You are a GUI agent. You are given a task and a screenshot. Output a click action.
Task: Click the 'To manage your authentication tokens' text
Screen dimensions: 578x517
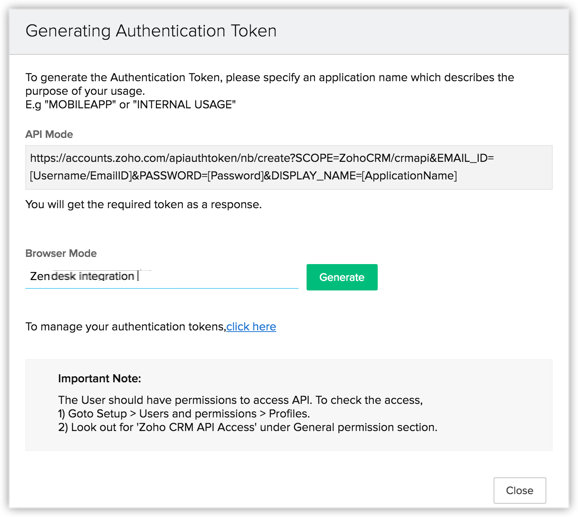click(125, 326)
